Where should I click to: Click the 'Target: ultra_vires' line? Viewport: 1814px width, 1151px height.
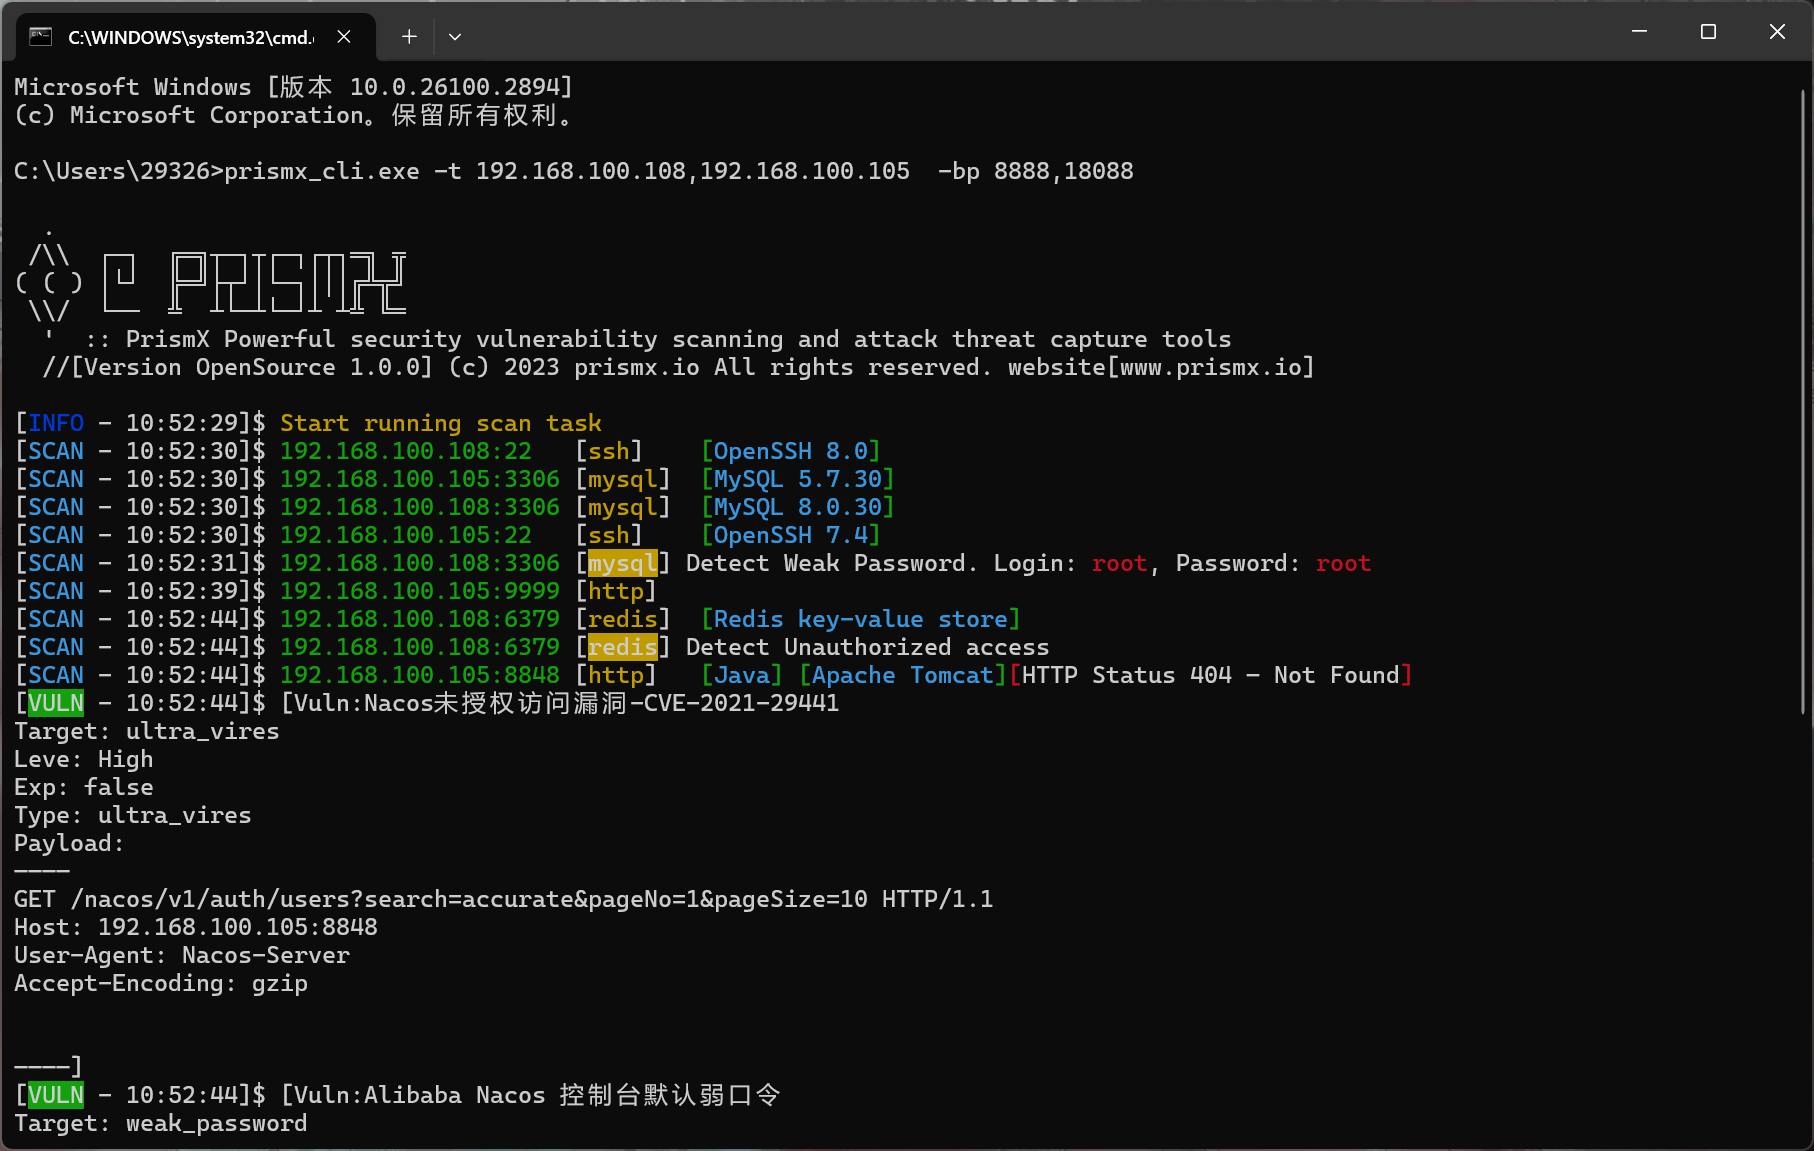147,732
